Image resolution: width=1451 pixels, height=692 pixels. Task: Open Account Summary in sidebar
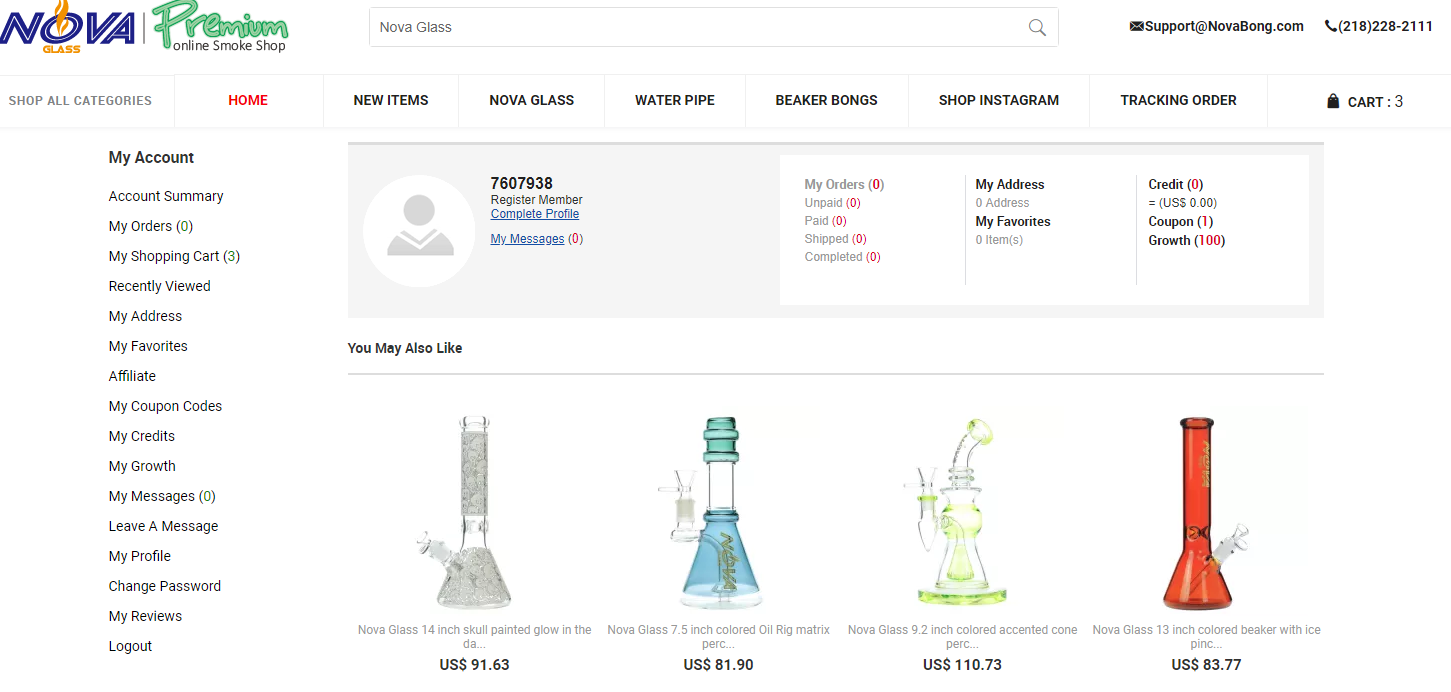coord(166,196)
